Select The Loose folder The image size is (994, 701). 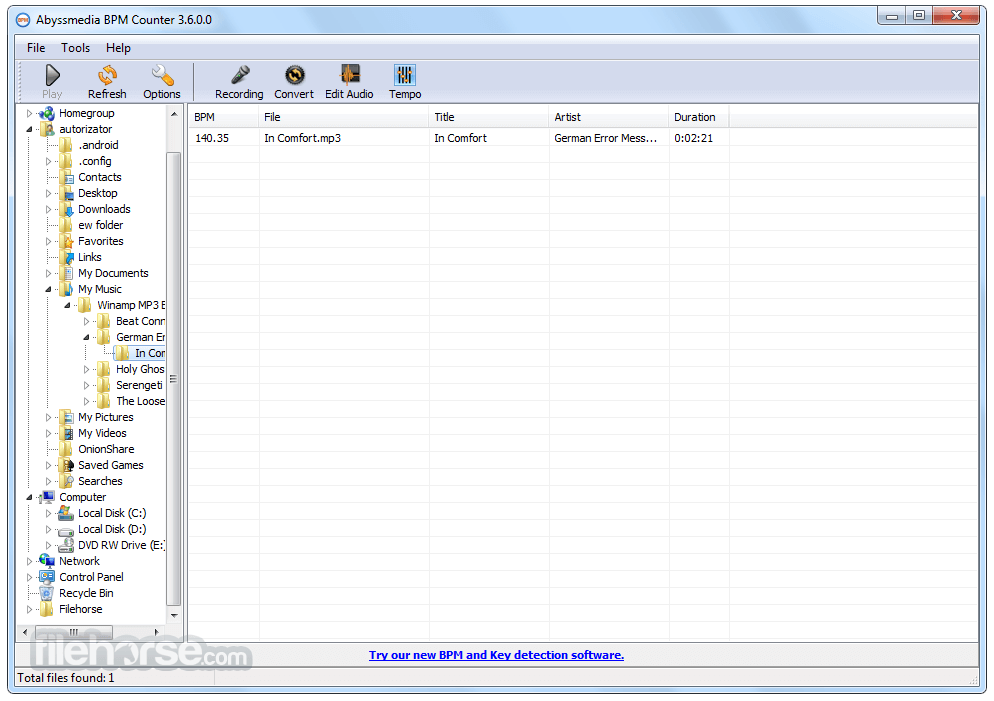[140, 401]
